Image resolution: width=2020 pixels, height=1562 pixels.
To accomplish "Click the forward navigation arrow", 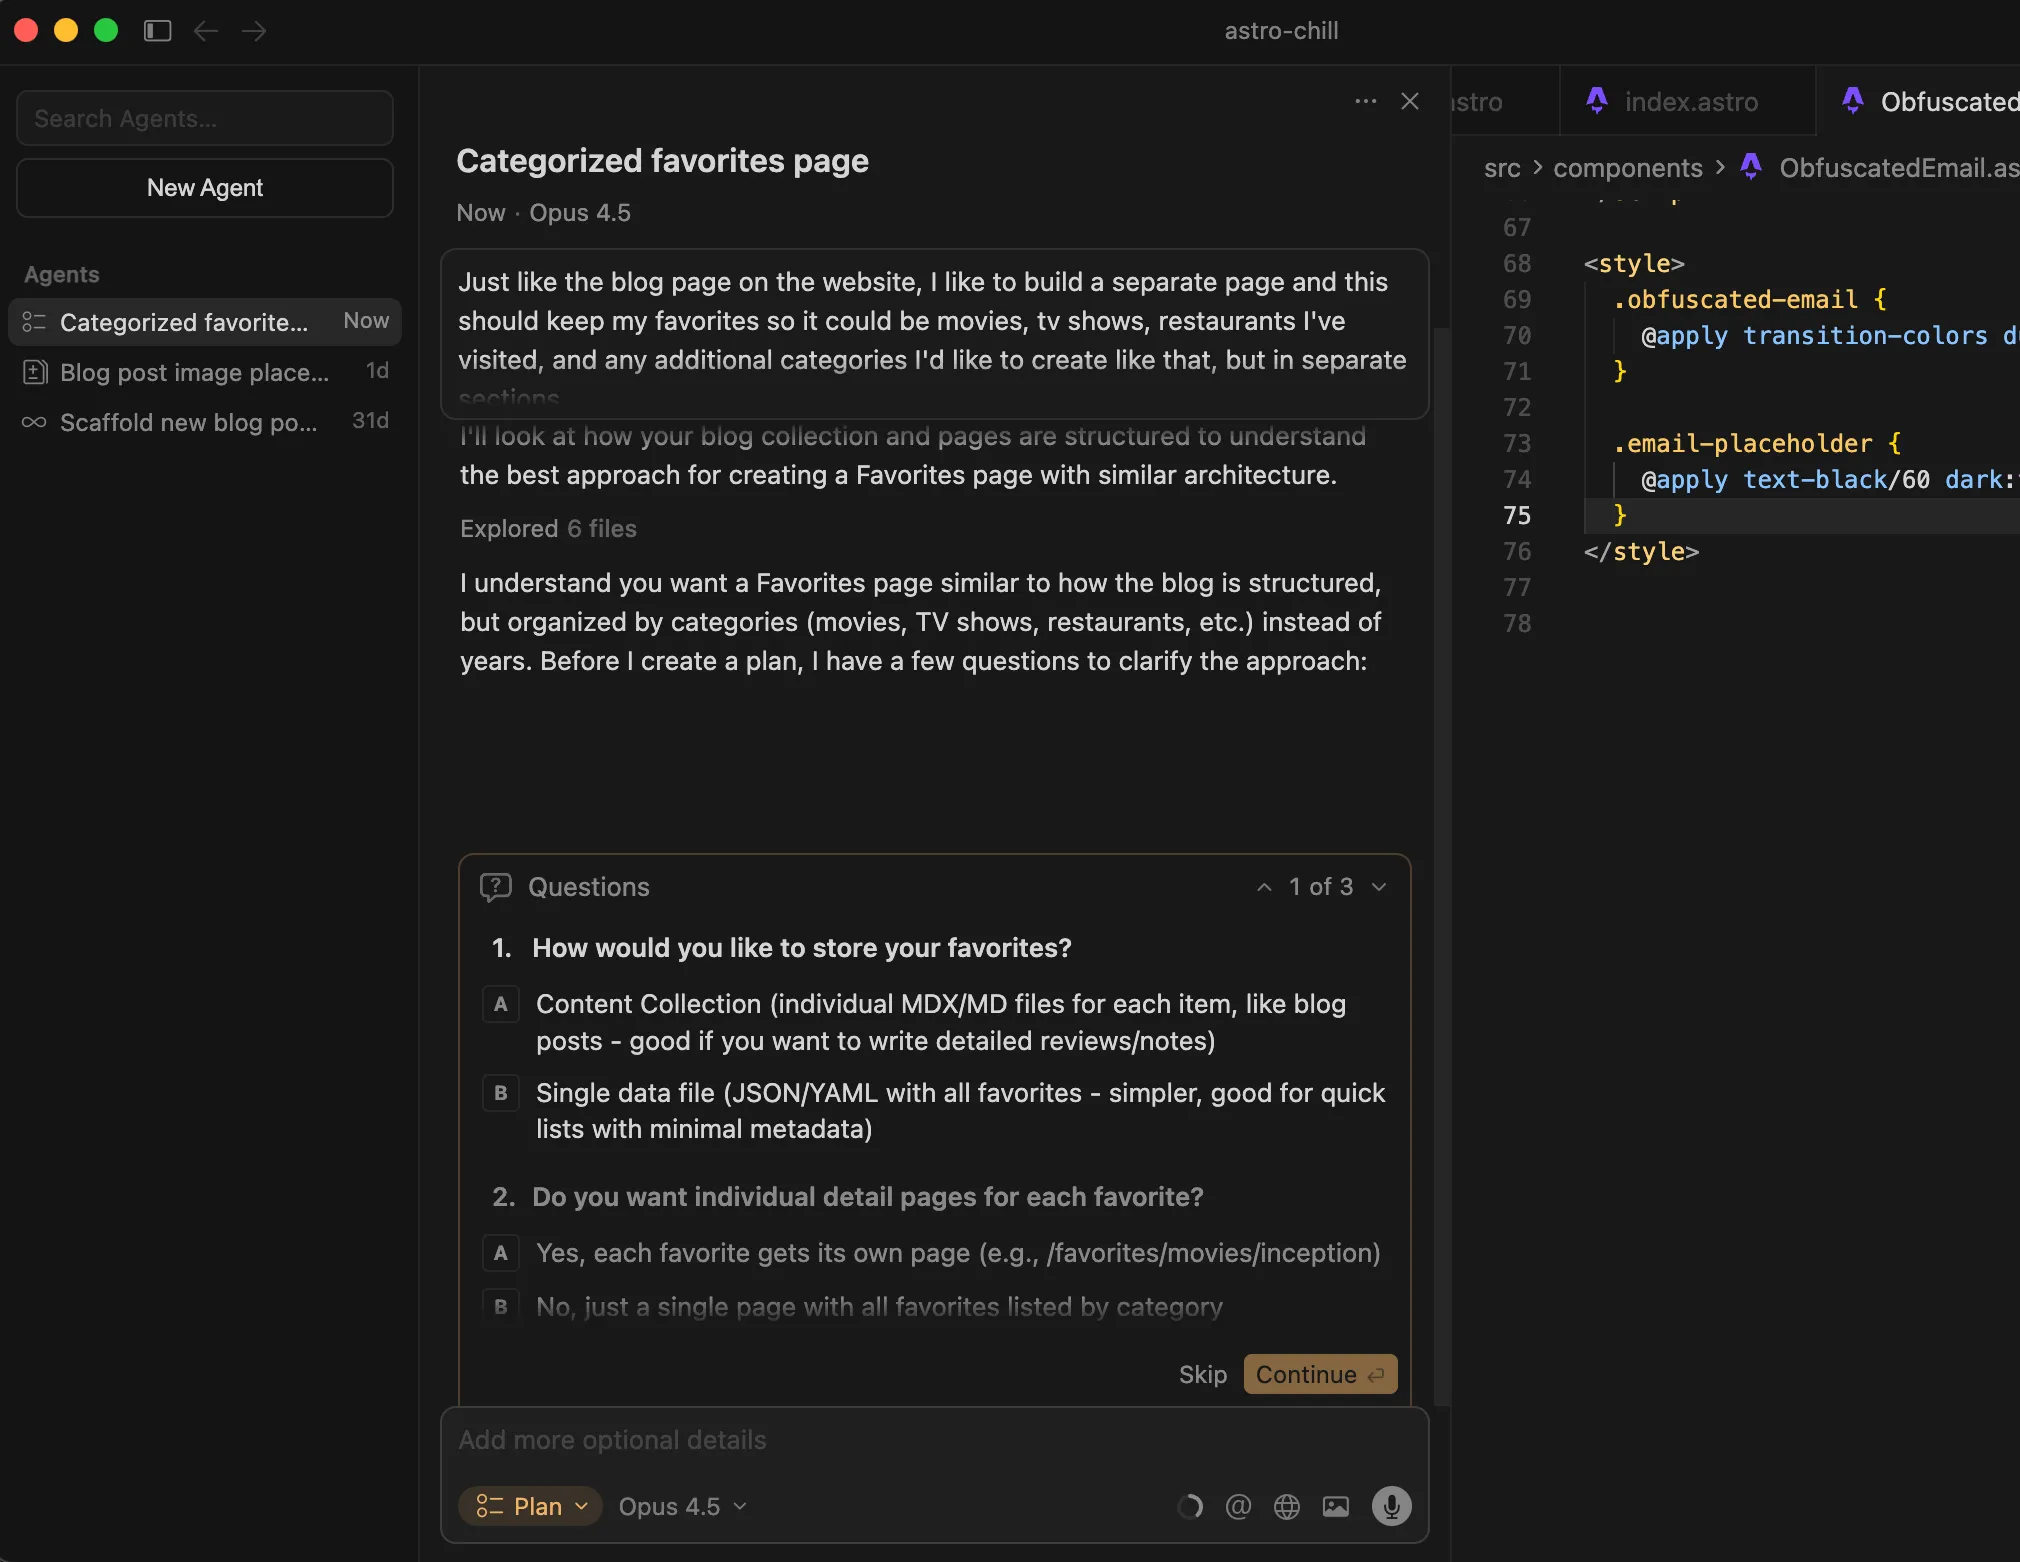I will tap(254, 31).
